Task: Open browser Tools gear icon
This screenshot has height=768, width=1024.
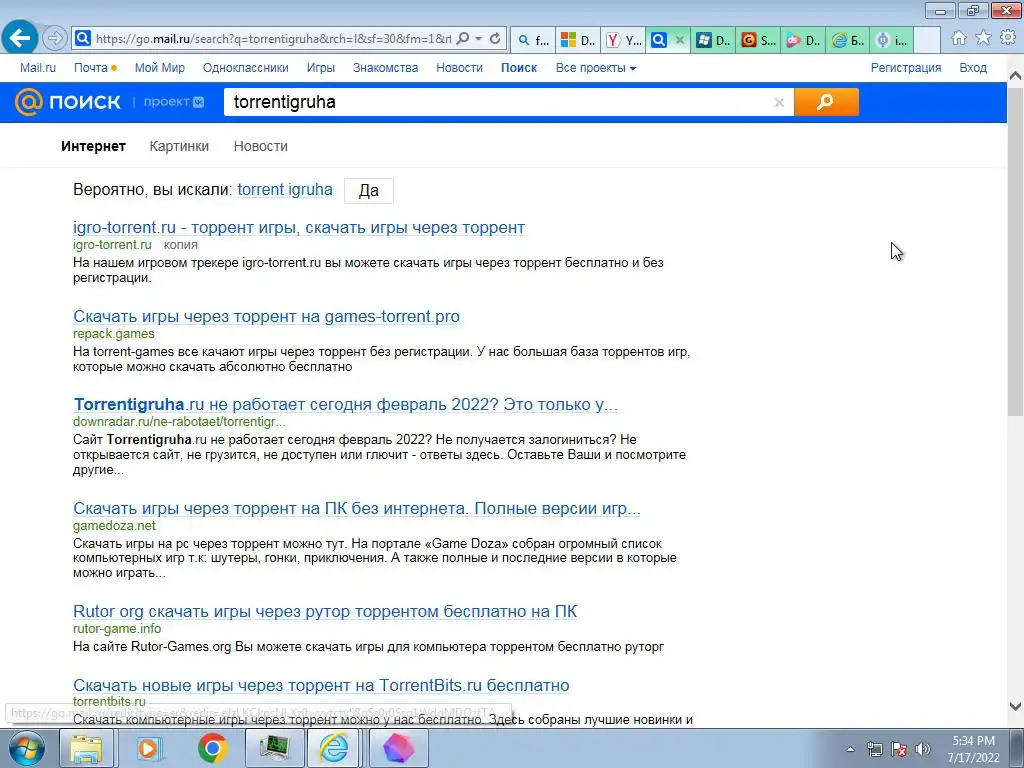Action: coord(1008,39)
